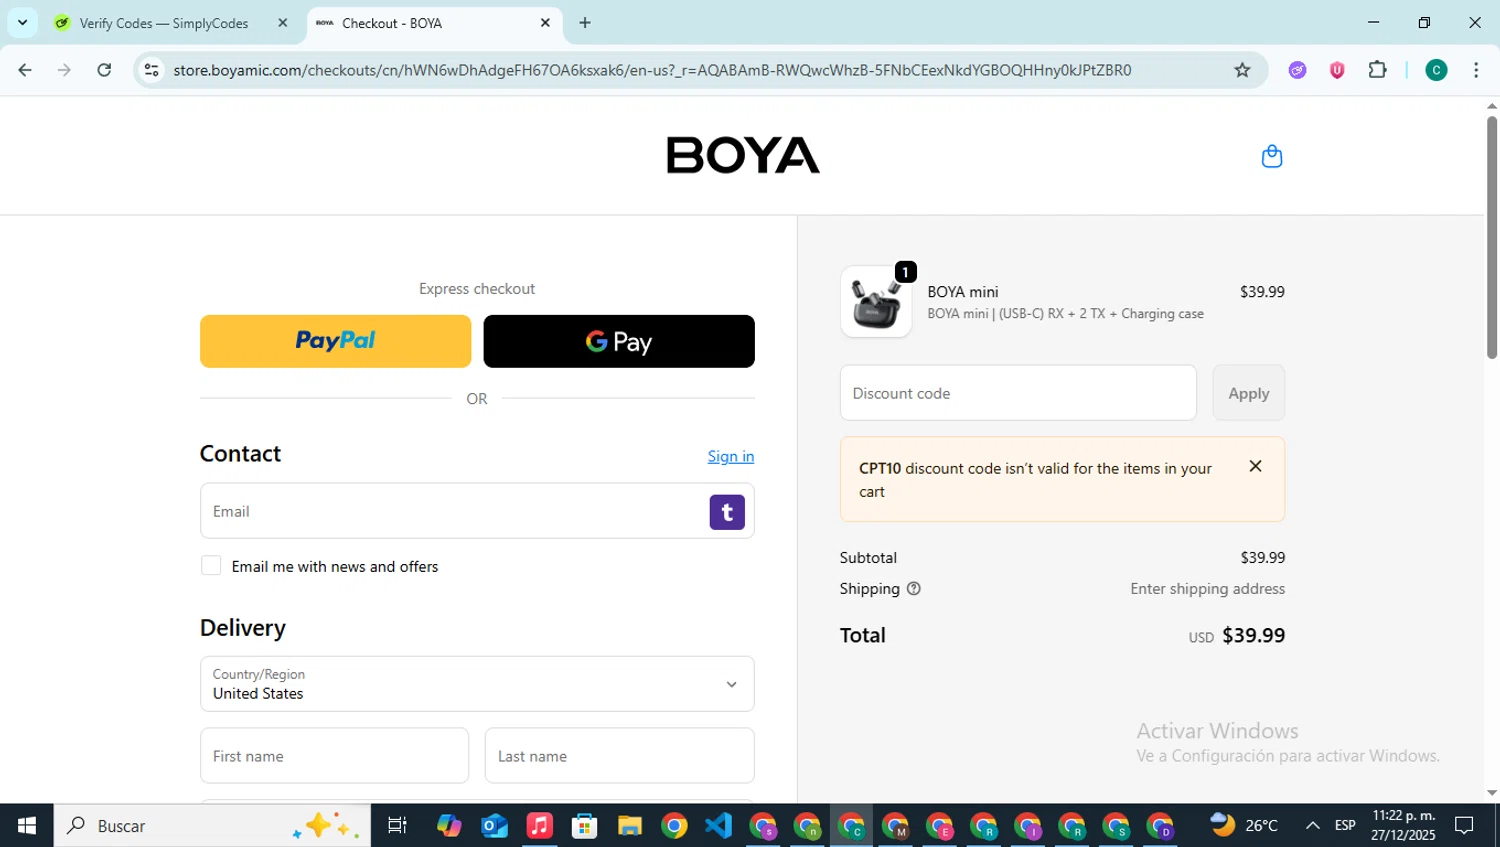
Task: Click the shipping info question mark icon
Action: pyautogui.click(x=913, y=589)
